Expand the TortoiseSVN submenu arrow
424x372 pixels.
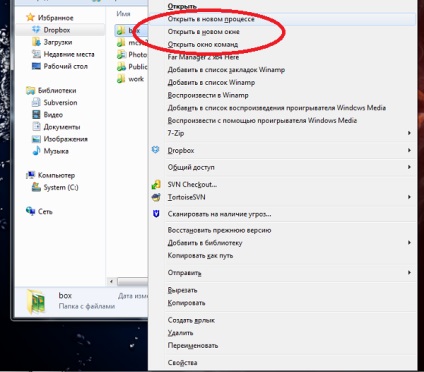click(x=409, y=197)
